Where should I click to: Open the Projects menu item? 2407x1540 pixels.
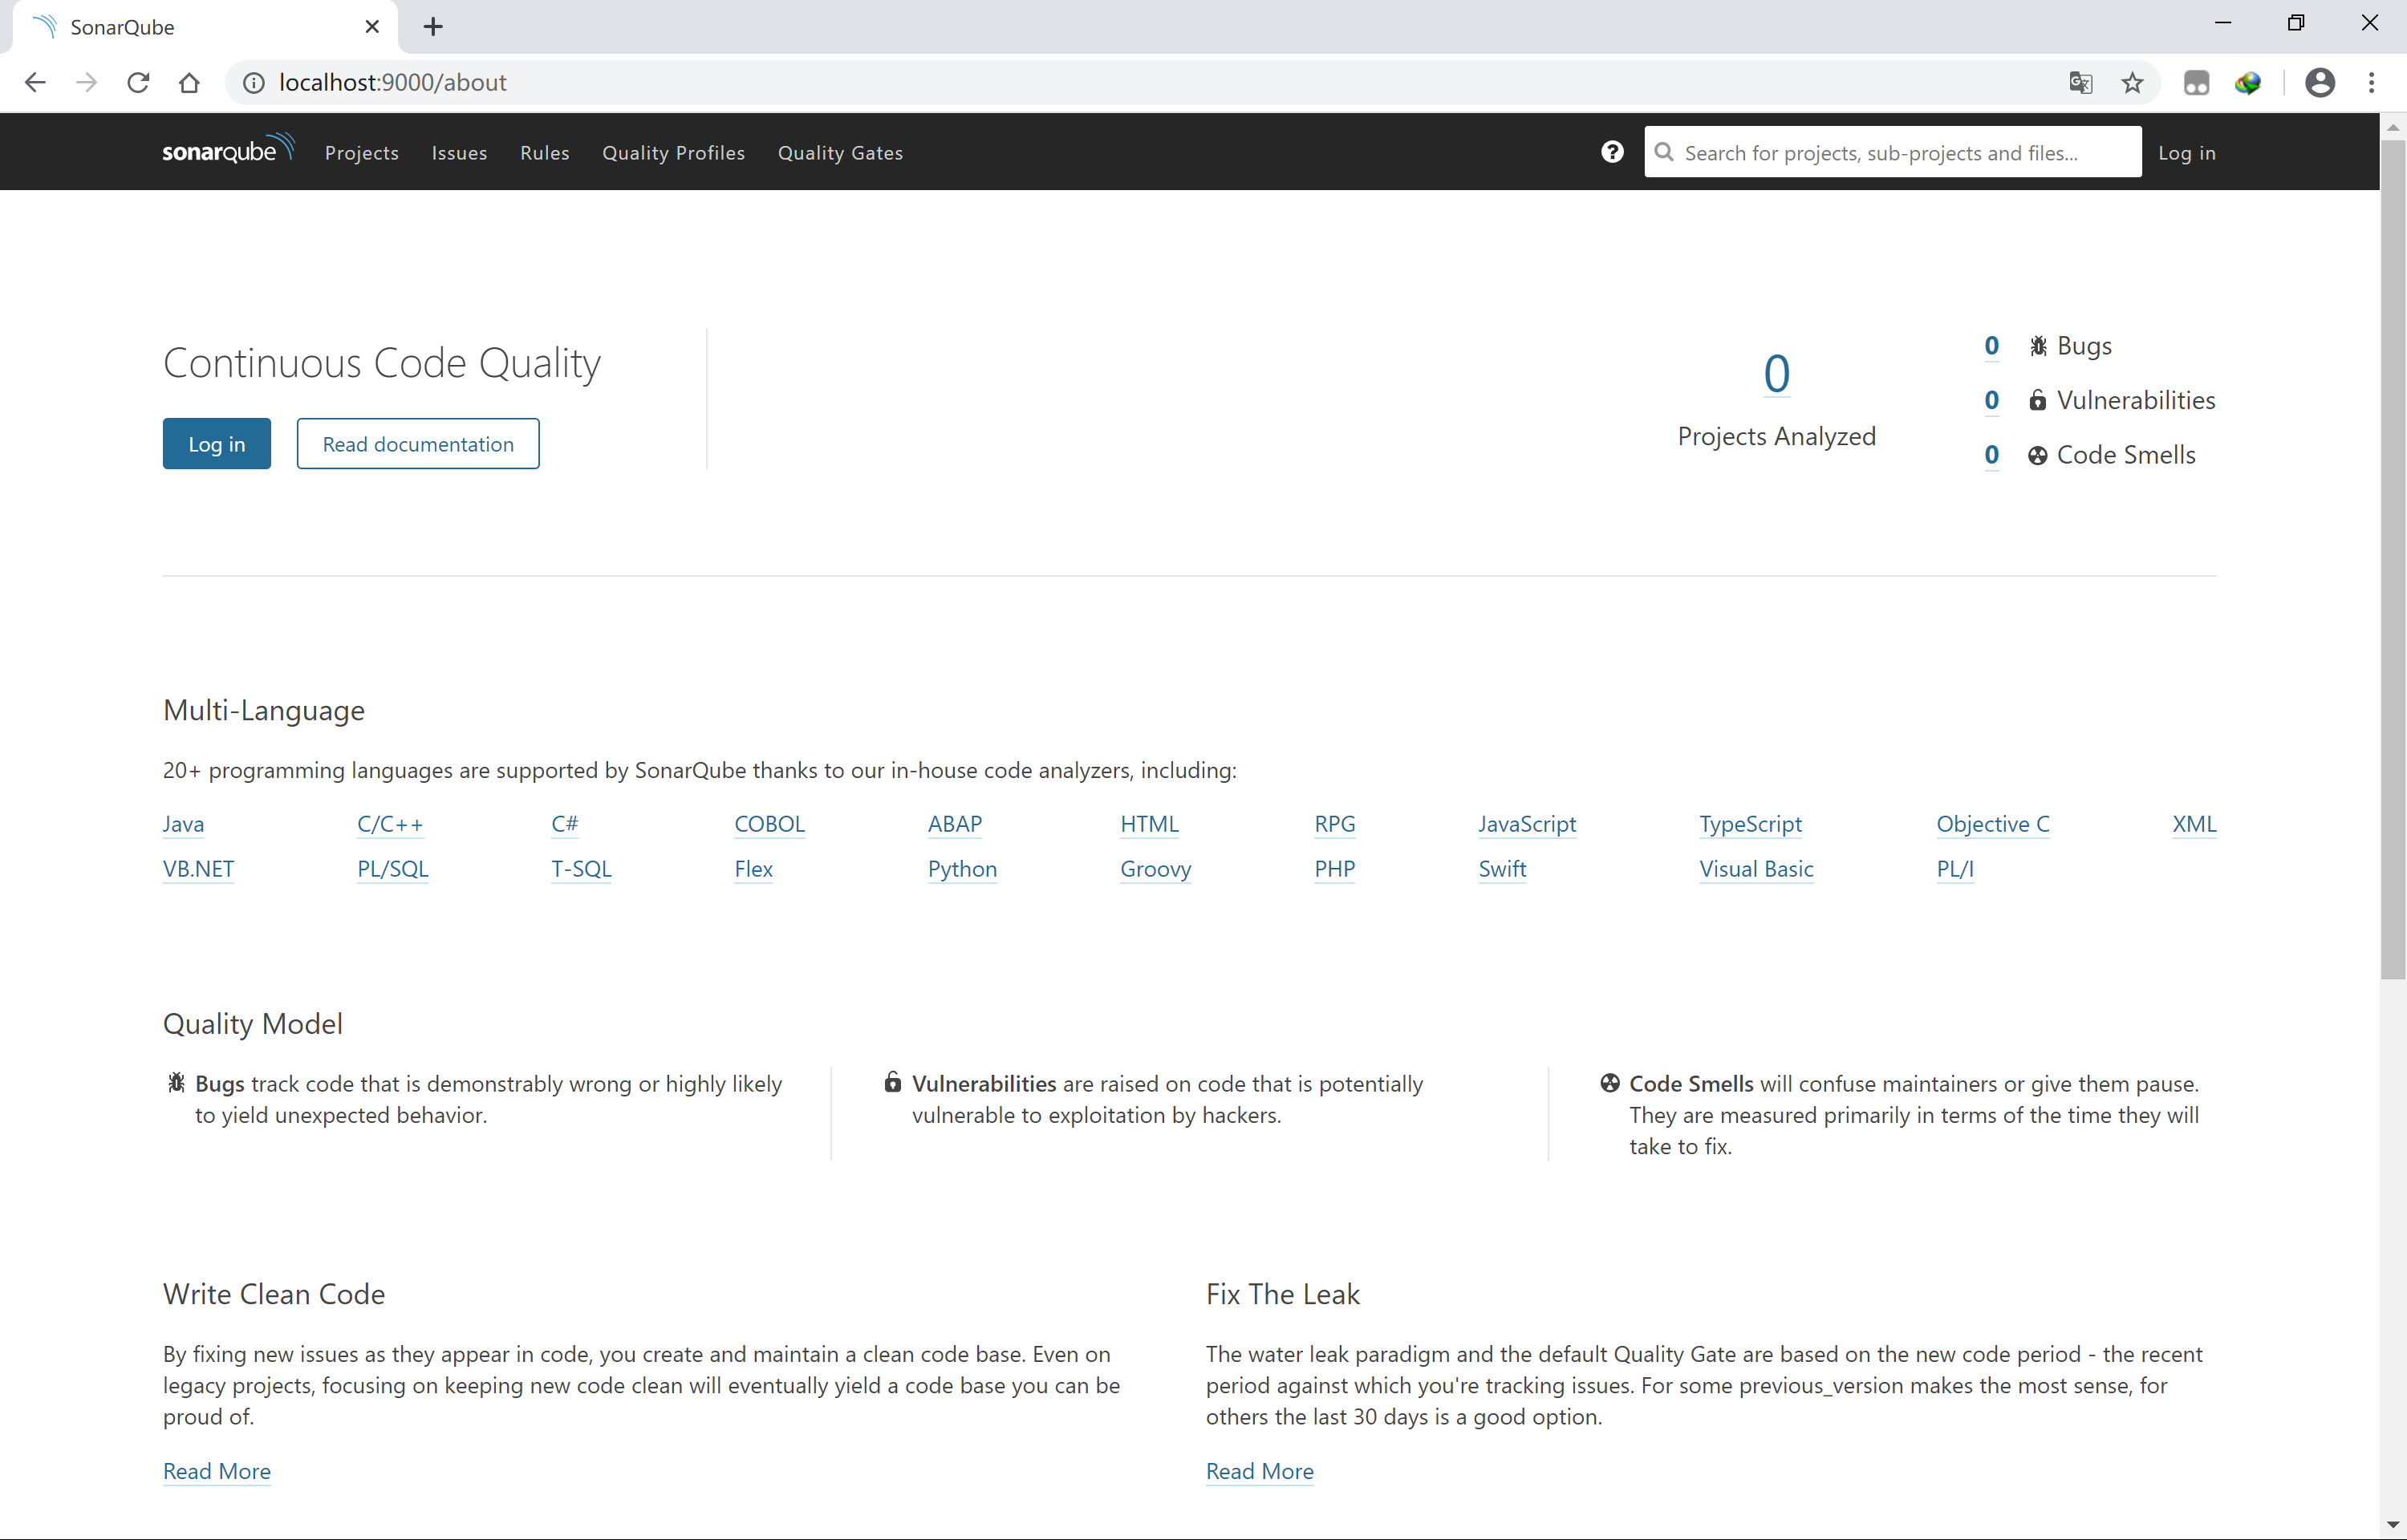coord(361,153)
